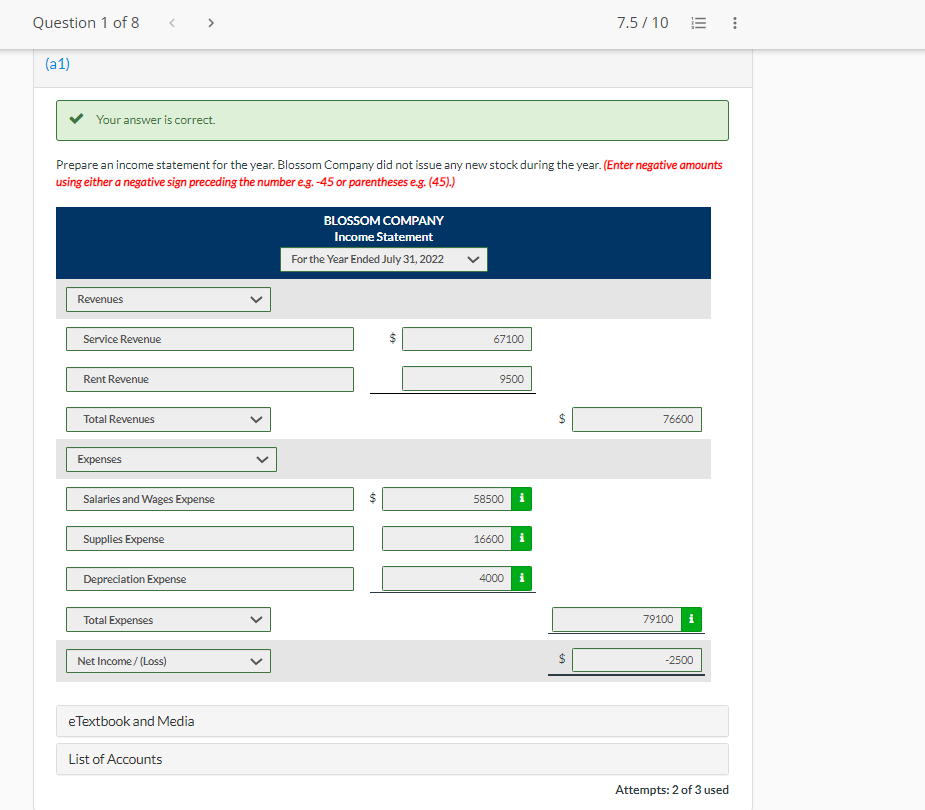The width and height of the screenshot is (925, 810).
Task: Open the income statement period dropdown
Action: click(383, 258)
